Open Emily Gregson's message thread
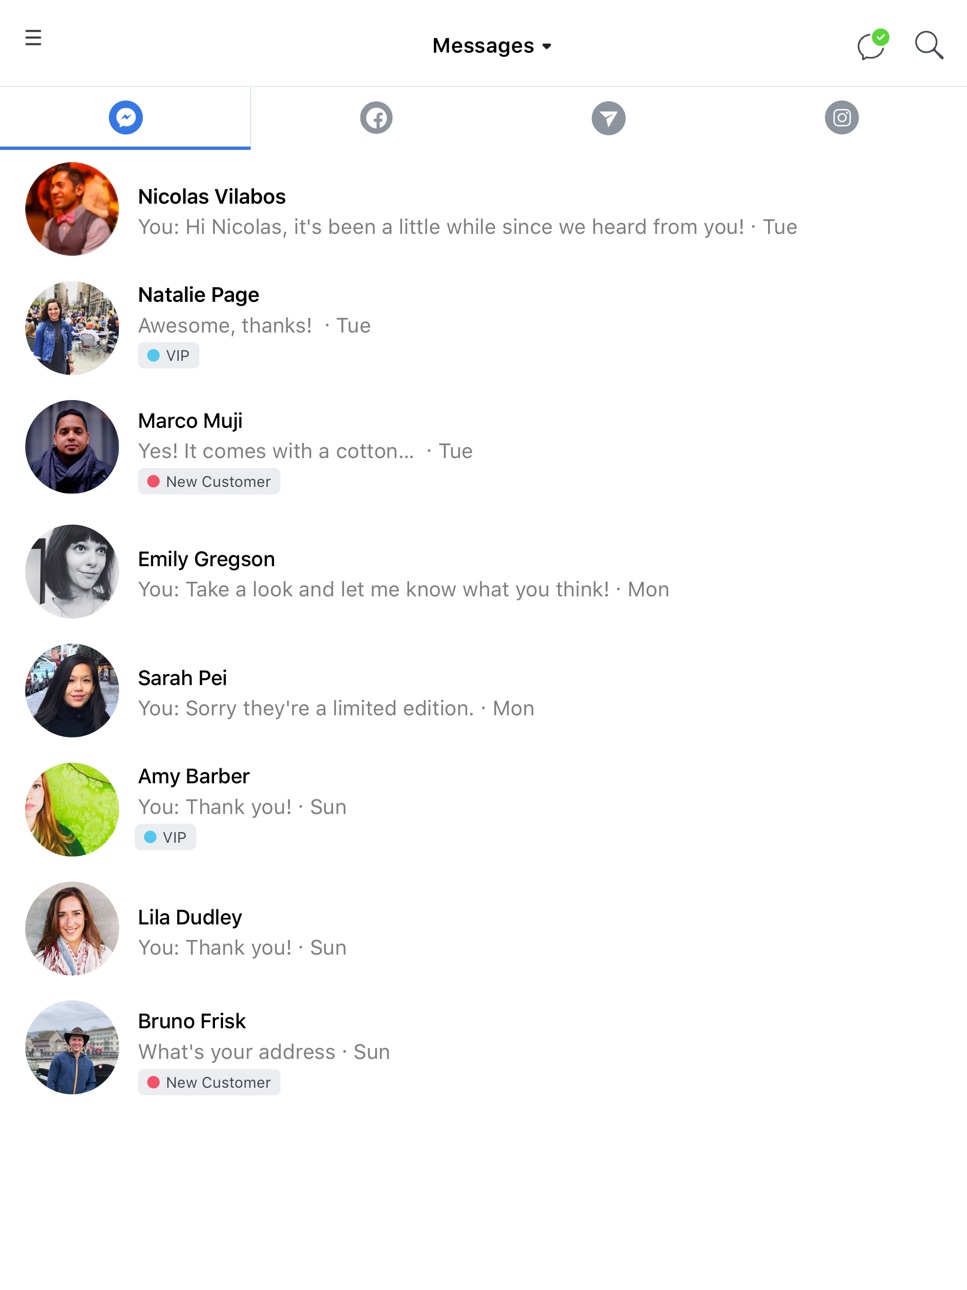Image resolution: width=967 pixels, height=1290 pixels. (x=483, y=572)
